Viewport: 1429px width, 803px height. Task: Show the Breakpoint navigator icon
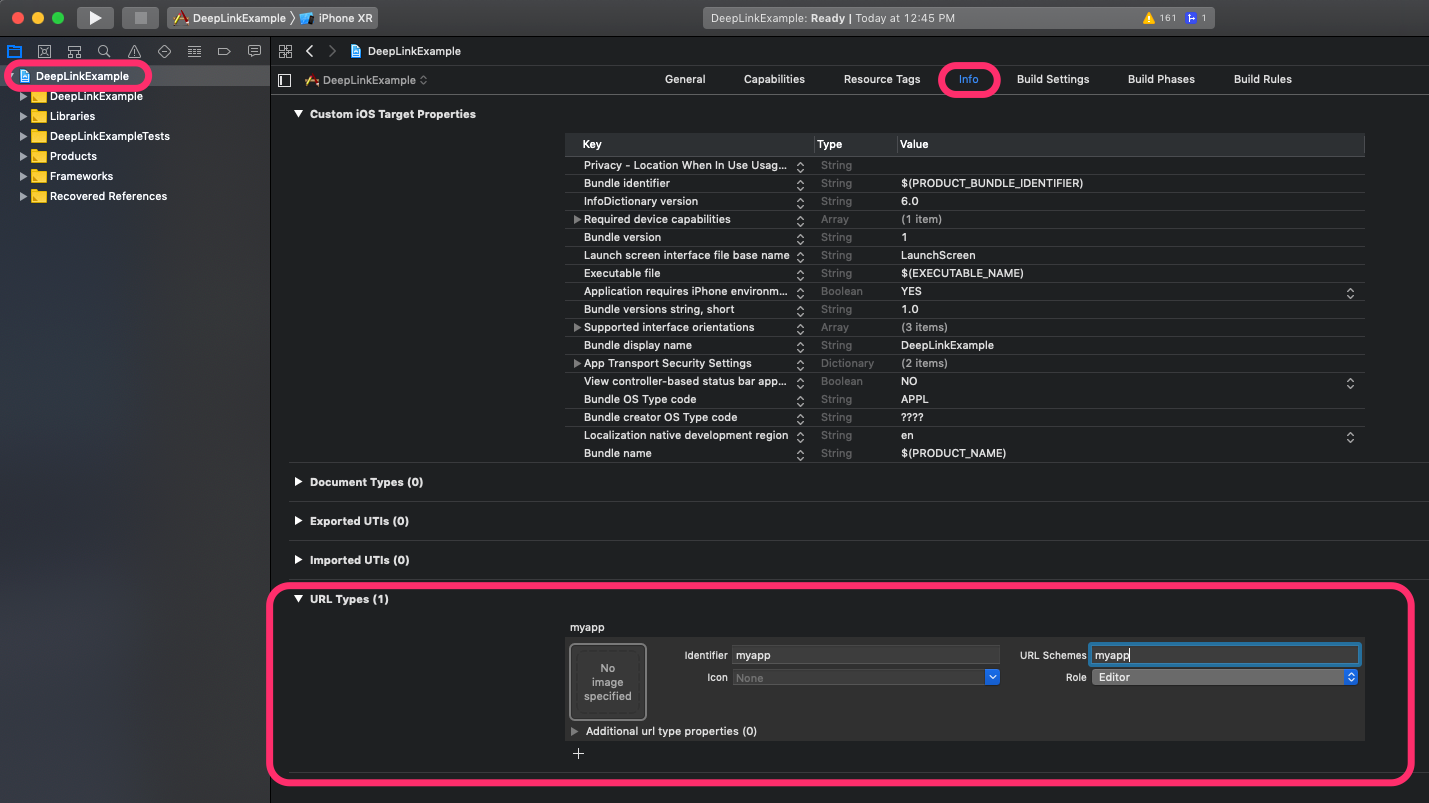click(224, 51)
